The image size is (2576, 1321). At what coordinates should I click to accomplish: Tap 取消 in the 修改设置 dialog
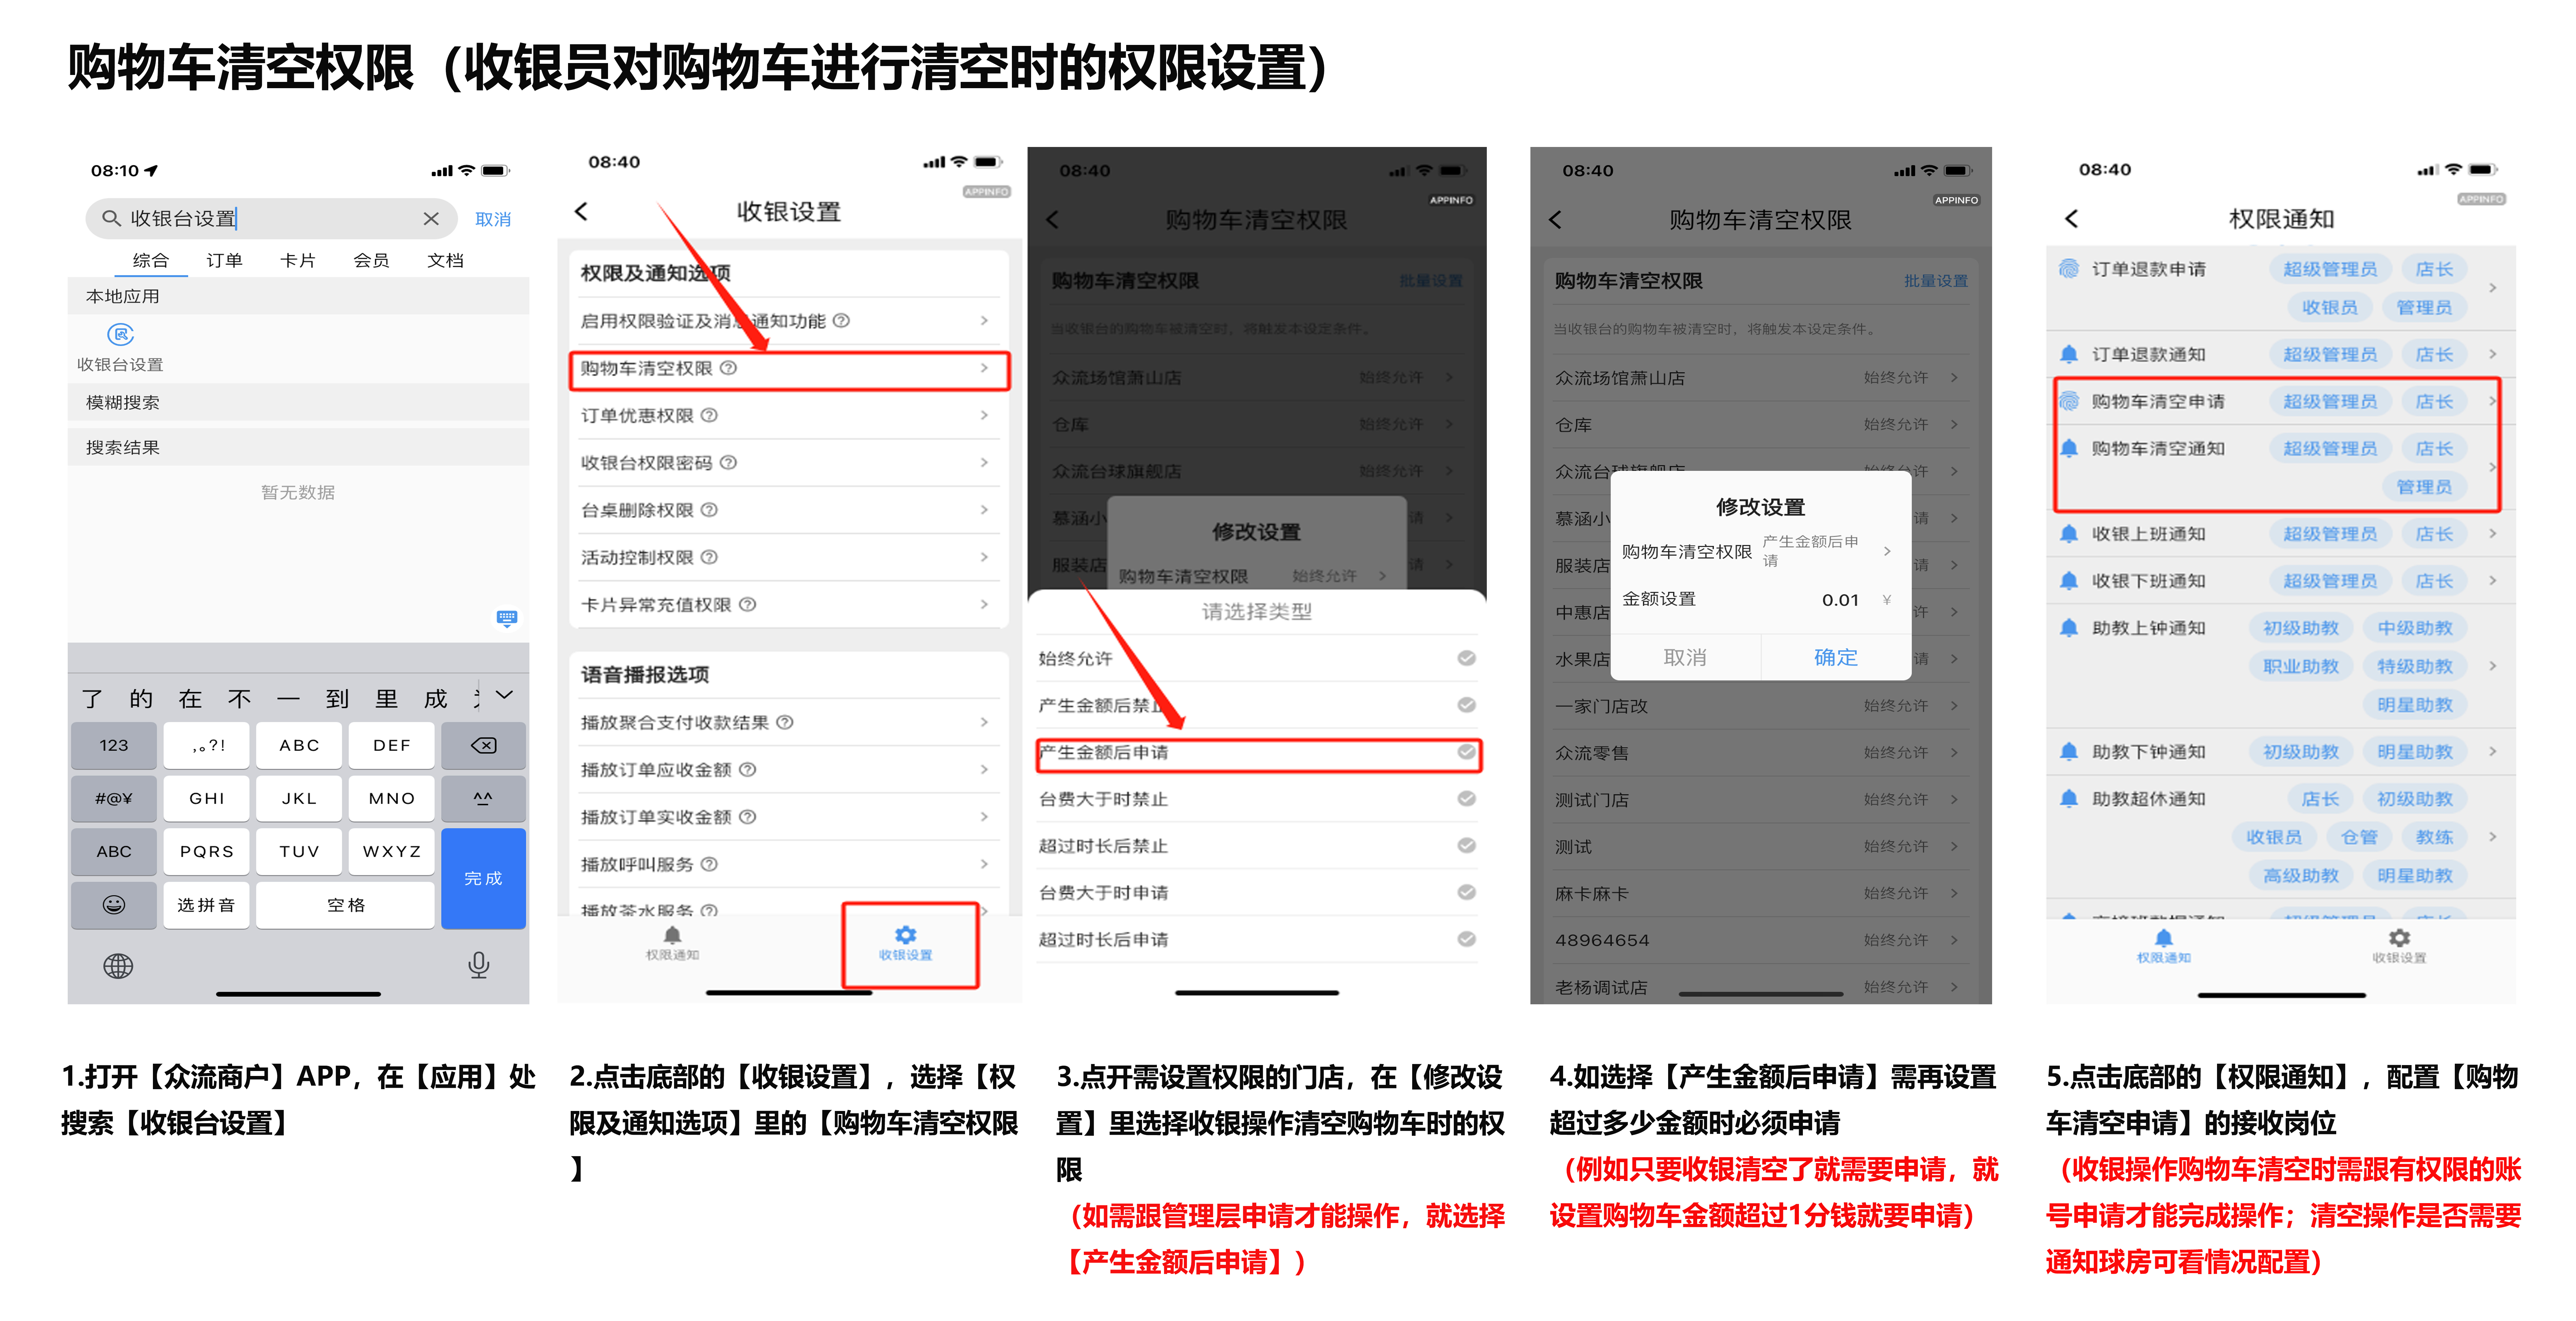1685,657
